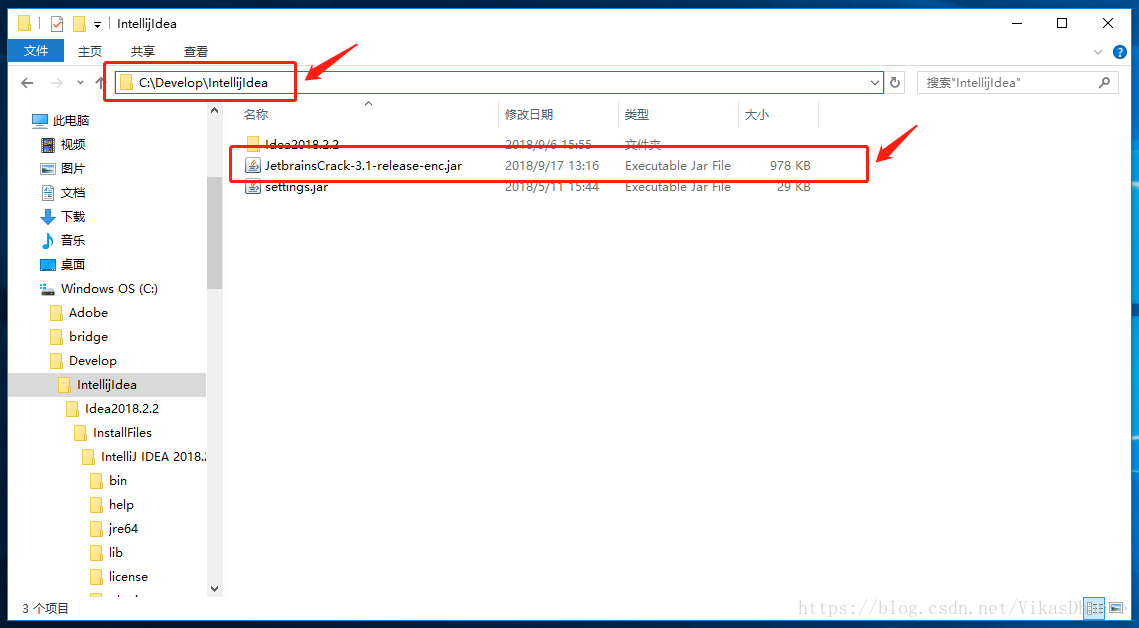This screenshot has height=628, width=1139.
Task: Click the 2018/9/17 13:16 date cell
Action: tap(552, 166)
